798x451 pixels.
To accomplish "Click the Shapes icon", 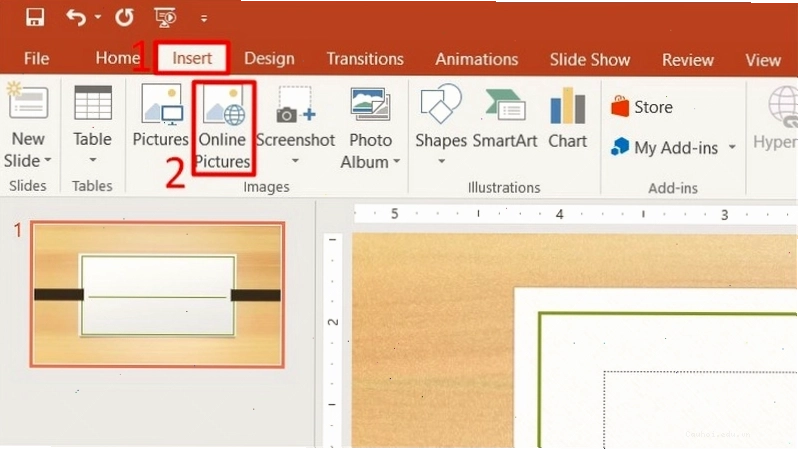I will (441, 104).
